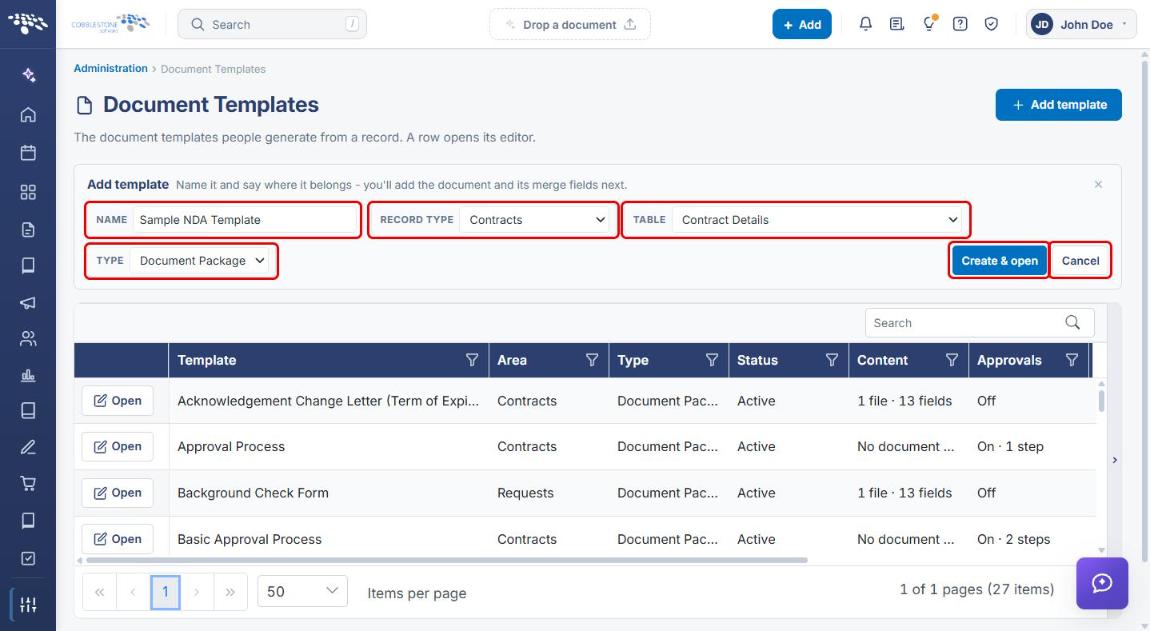Open the megaphone icon in sidebar

pyautogui.click(x=28, y=302)
